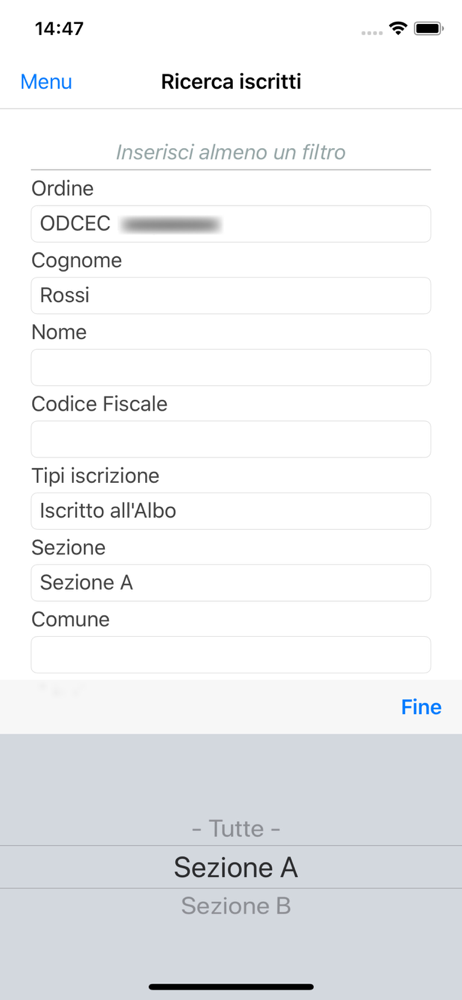
Task: Tap the Ricerca iscritti title
Action: pos(231,82)
